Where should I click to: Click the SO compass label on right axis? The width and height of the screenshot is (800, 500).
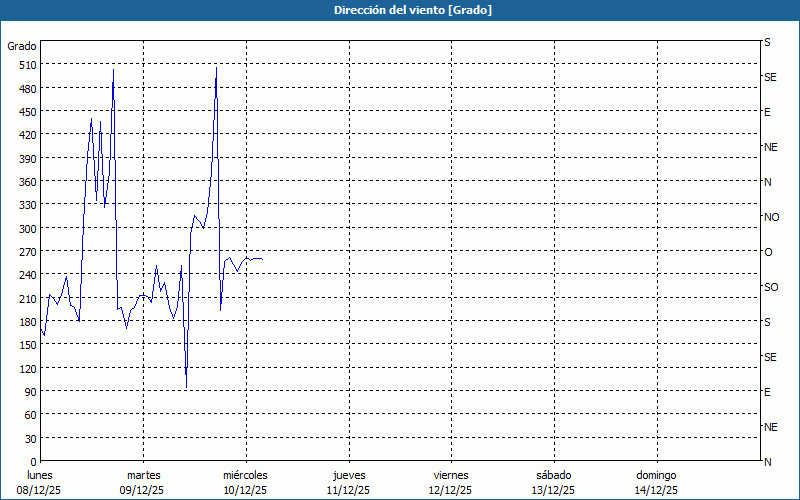coord(771,287)
